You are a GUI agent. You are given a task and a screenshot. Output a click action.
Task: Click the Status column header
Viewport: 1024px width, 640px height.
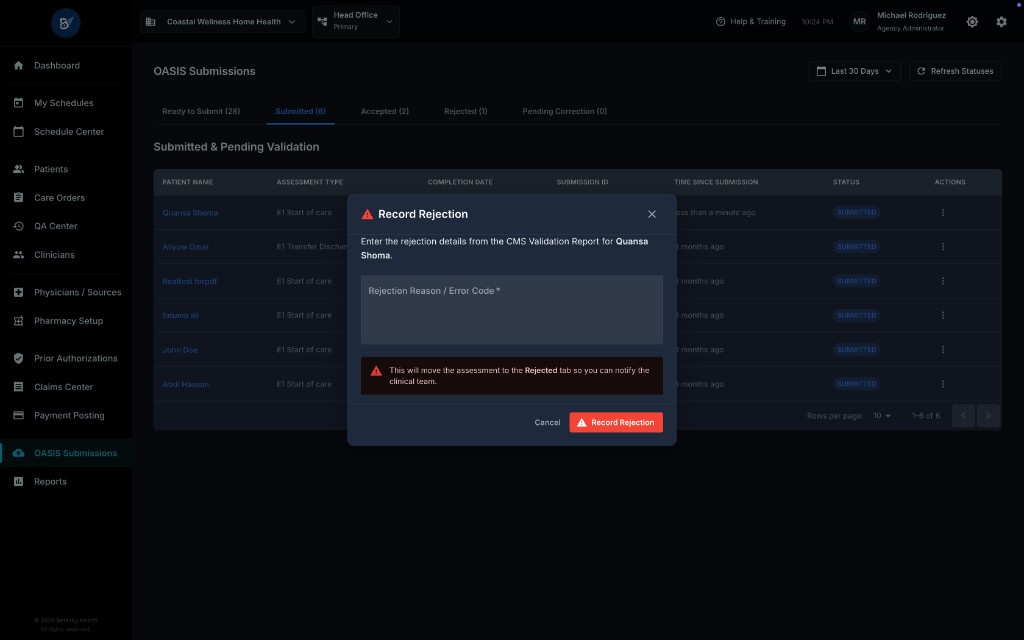846,182
